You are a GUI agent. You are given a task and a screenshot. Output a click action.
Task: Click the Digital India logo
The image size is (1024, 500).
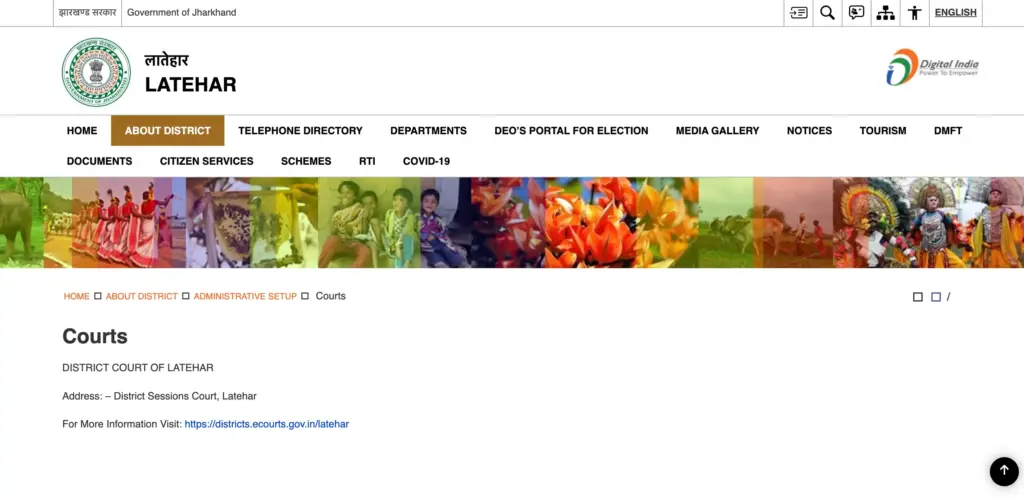[932, 67]
